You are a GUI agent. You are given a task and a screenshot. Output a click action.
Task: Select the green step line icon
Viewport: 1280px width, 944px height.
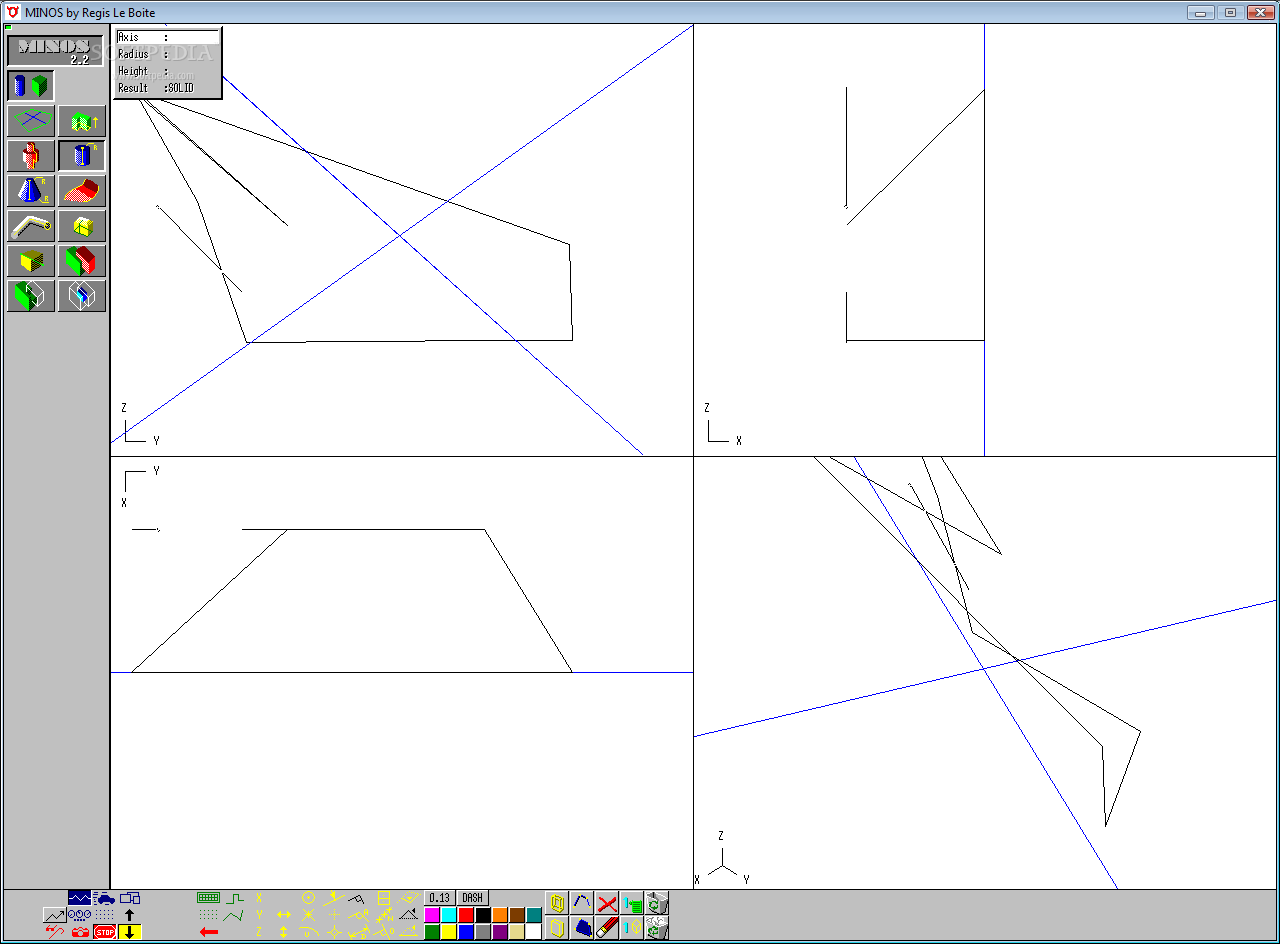pyautogui.click(x=234, y=898)
